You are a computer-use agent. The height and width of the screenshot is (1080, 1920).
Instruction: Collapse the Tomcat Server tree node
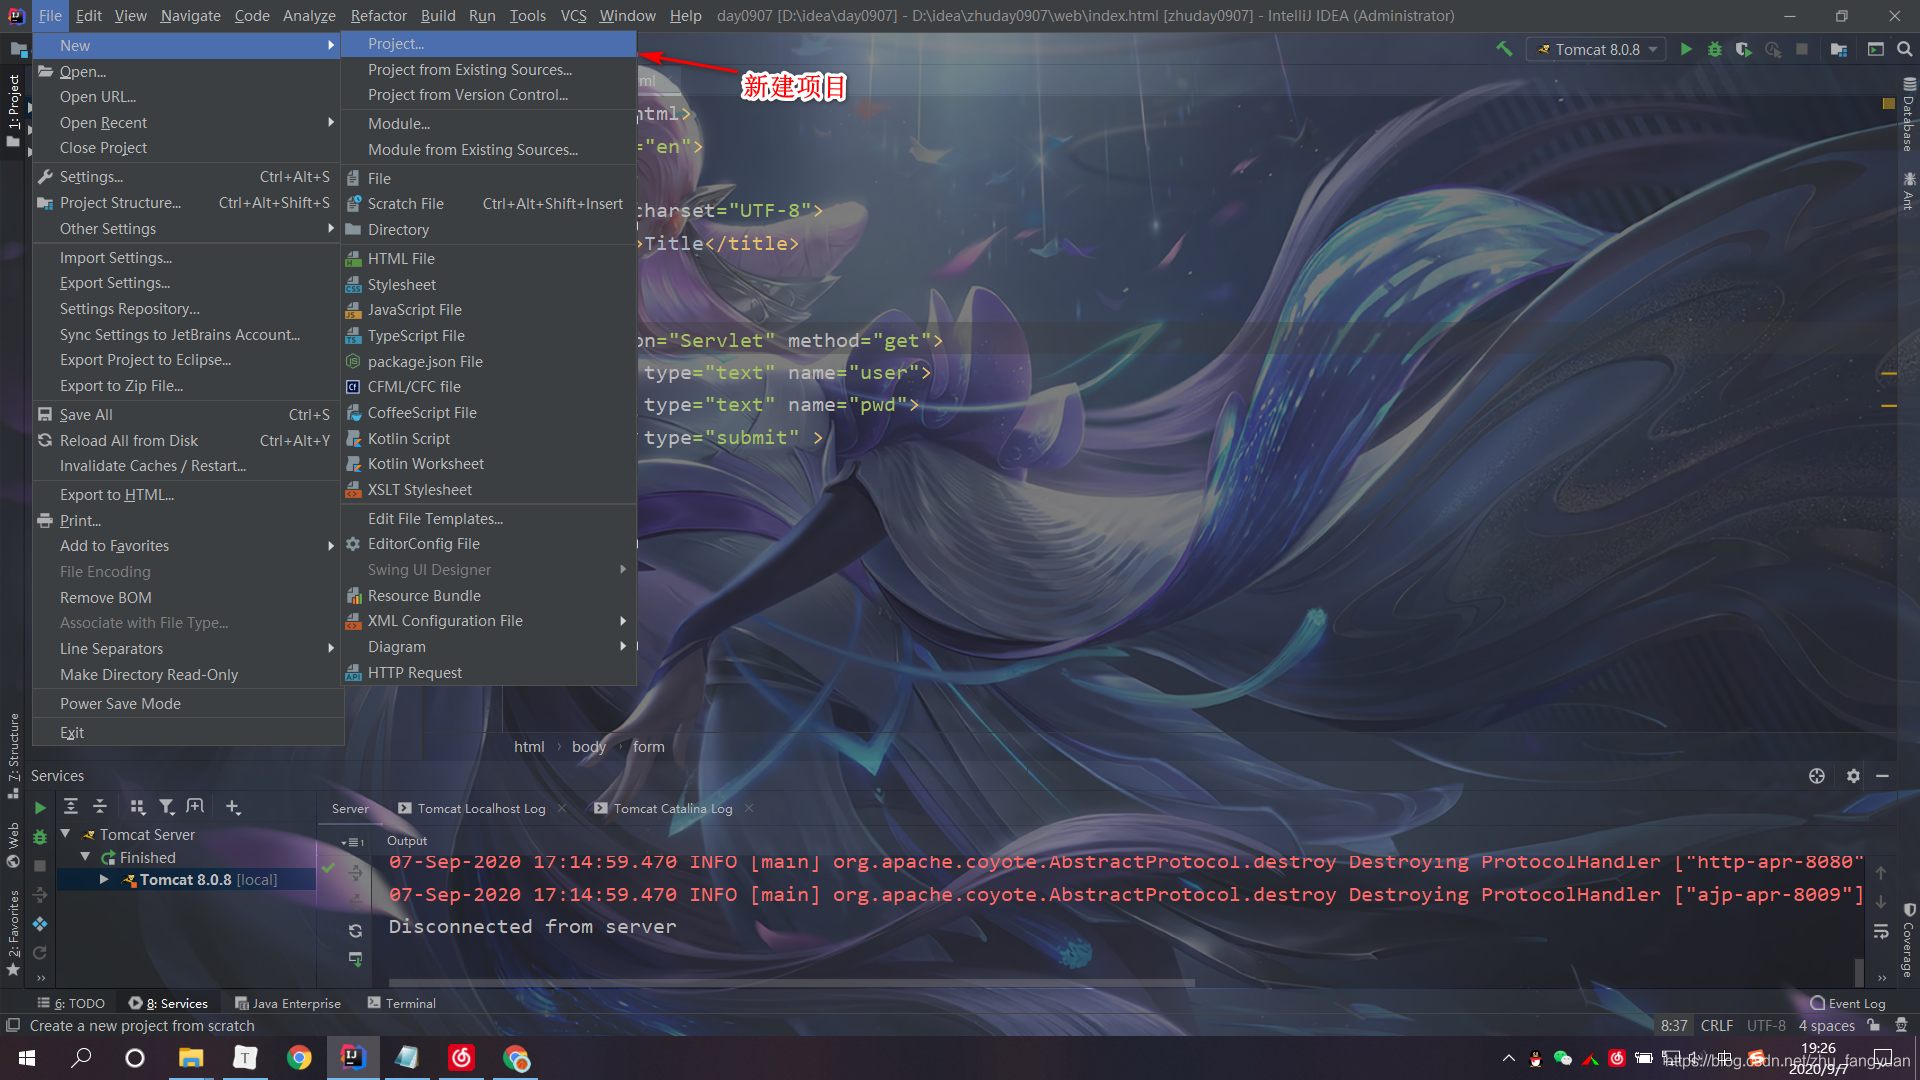66,834
